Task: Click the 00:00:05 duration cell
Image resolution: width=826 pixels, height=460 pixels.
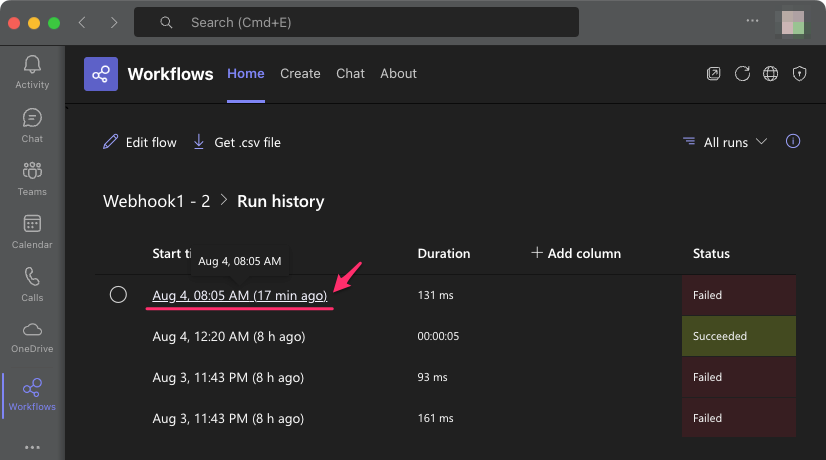Action: (x=438, y=336)
